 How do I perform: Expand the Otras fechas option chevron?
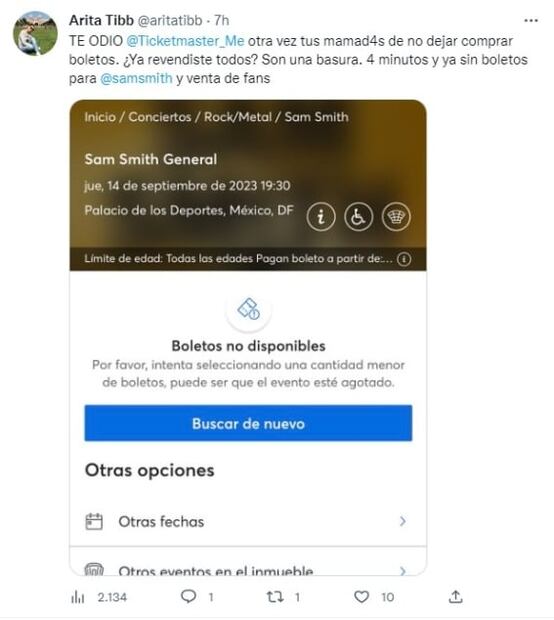pyautogui.click(x=403, y=521)
